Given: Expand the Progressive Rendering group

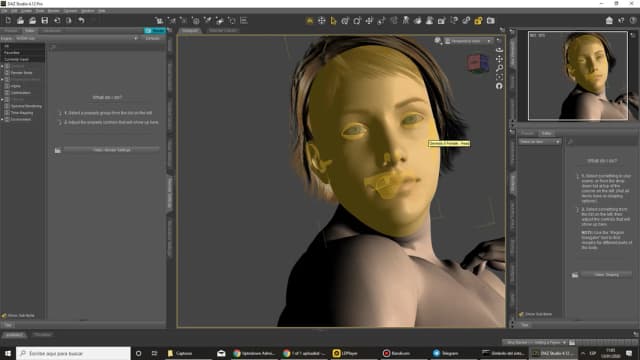Looking at the screenshot, I should tap(2, 80).
